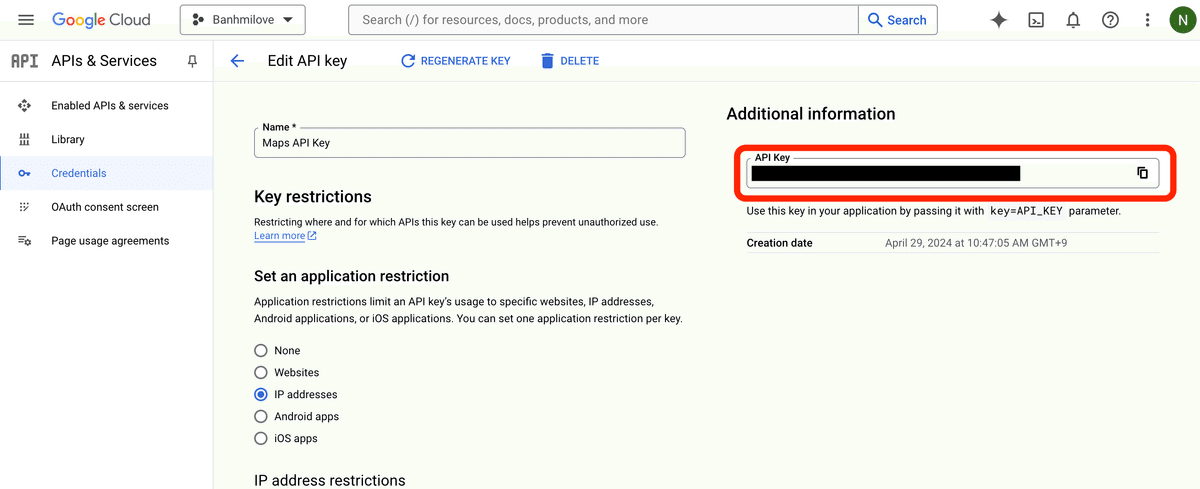Screen dimensions: 1200x489
Task: Open the help question mark menu
Action: 1110,20
